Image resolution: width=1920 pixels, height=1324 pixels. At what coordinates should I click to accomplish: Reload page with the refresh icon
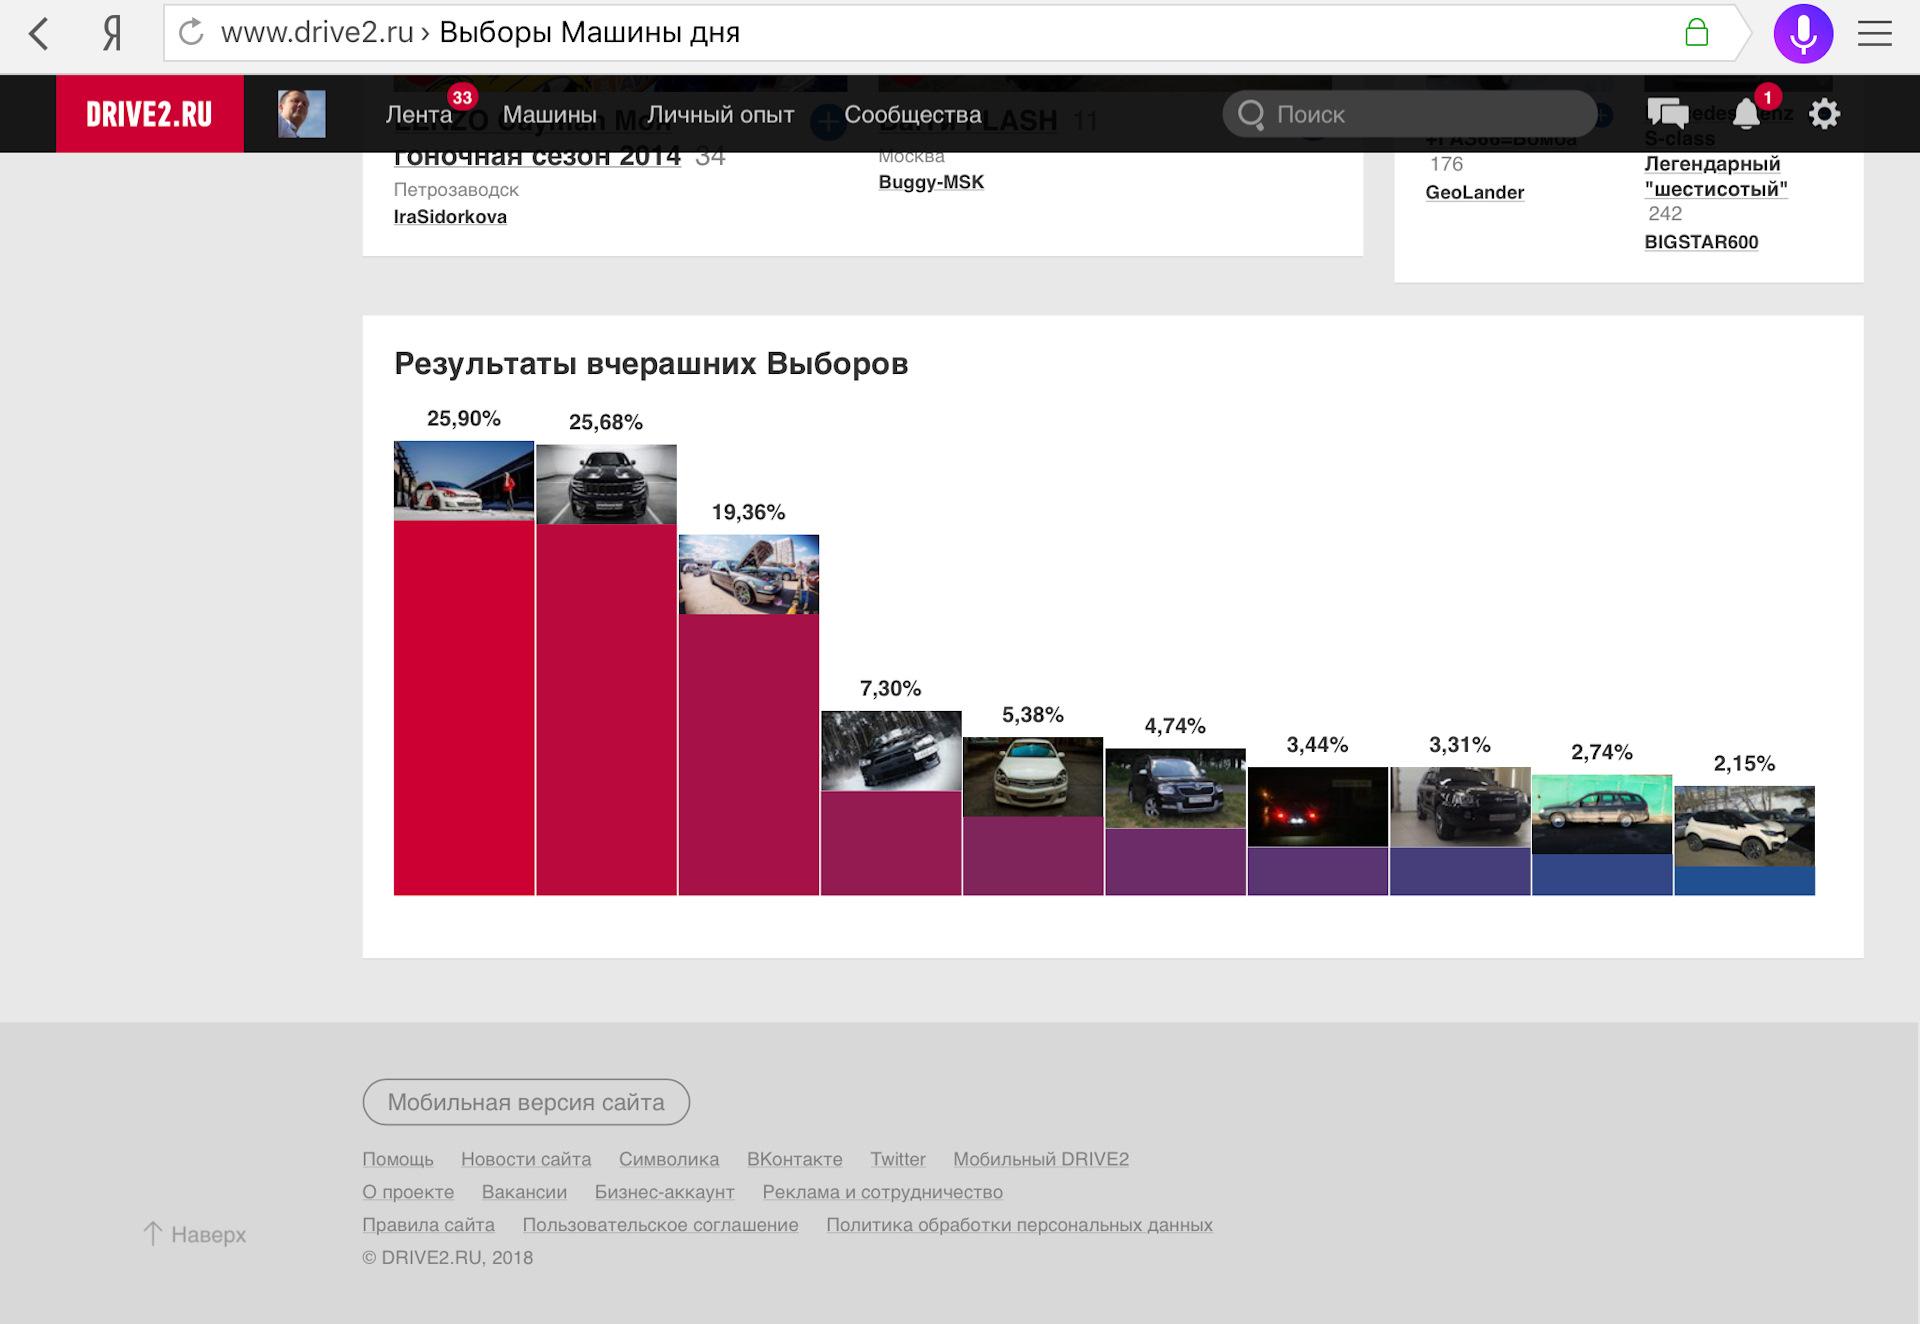[191, 33]
